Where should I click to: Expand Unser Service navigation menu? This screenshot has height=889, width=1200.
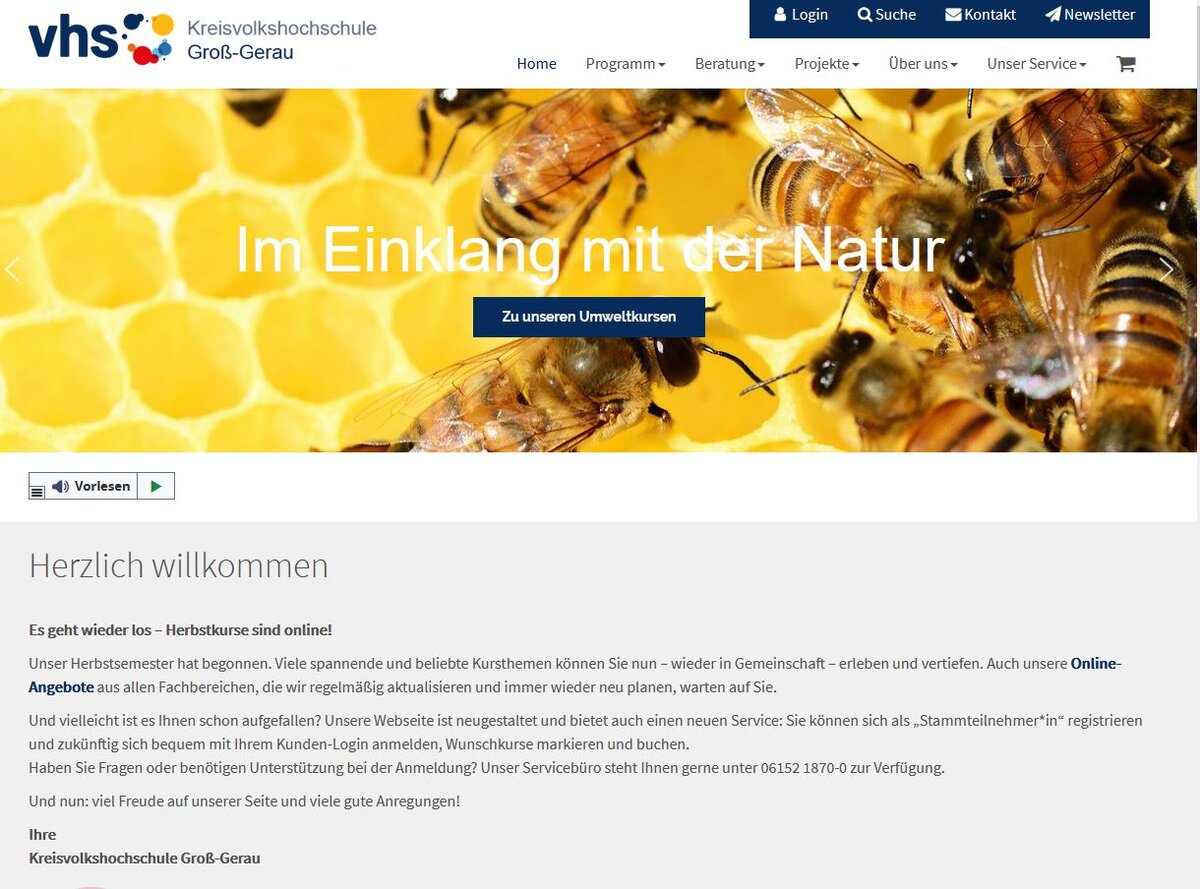(x=1036, y=64)
